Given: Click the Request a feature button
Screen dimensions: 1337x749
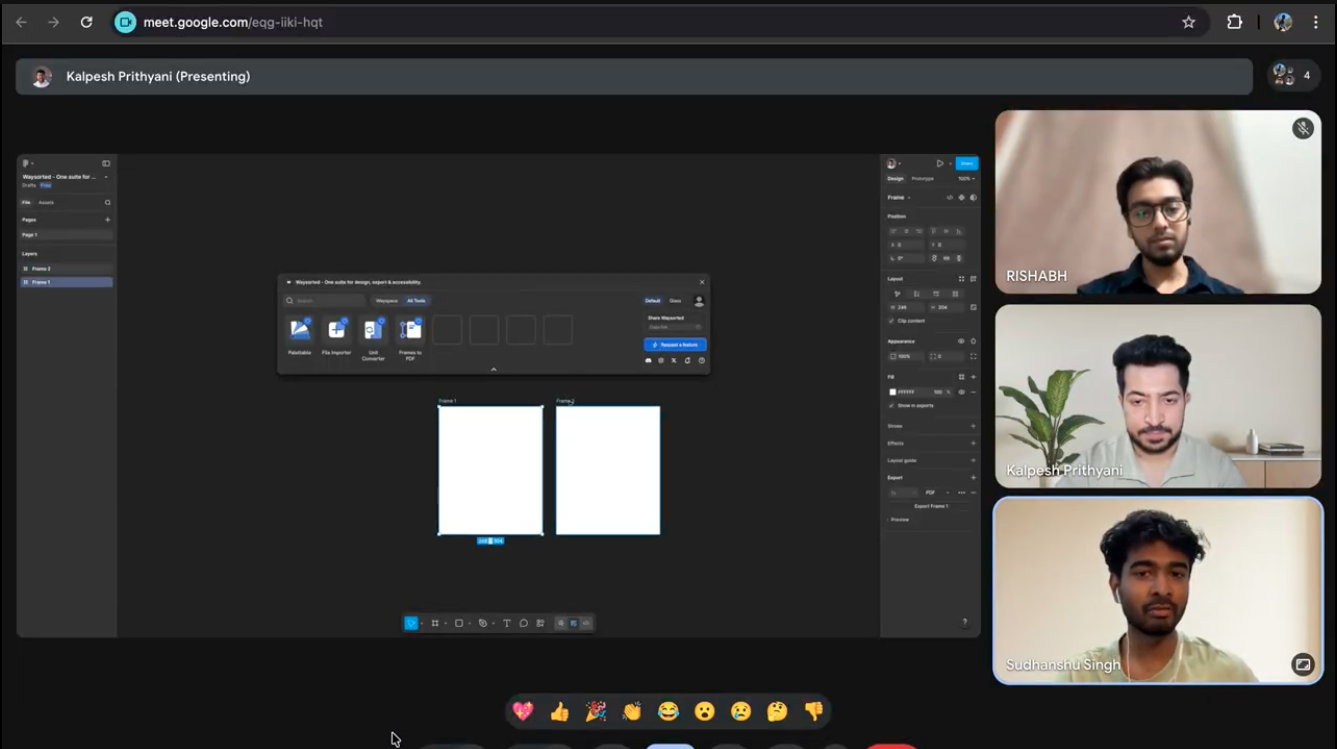Looking at the screenshot, I should click(x=675, y=345).
